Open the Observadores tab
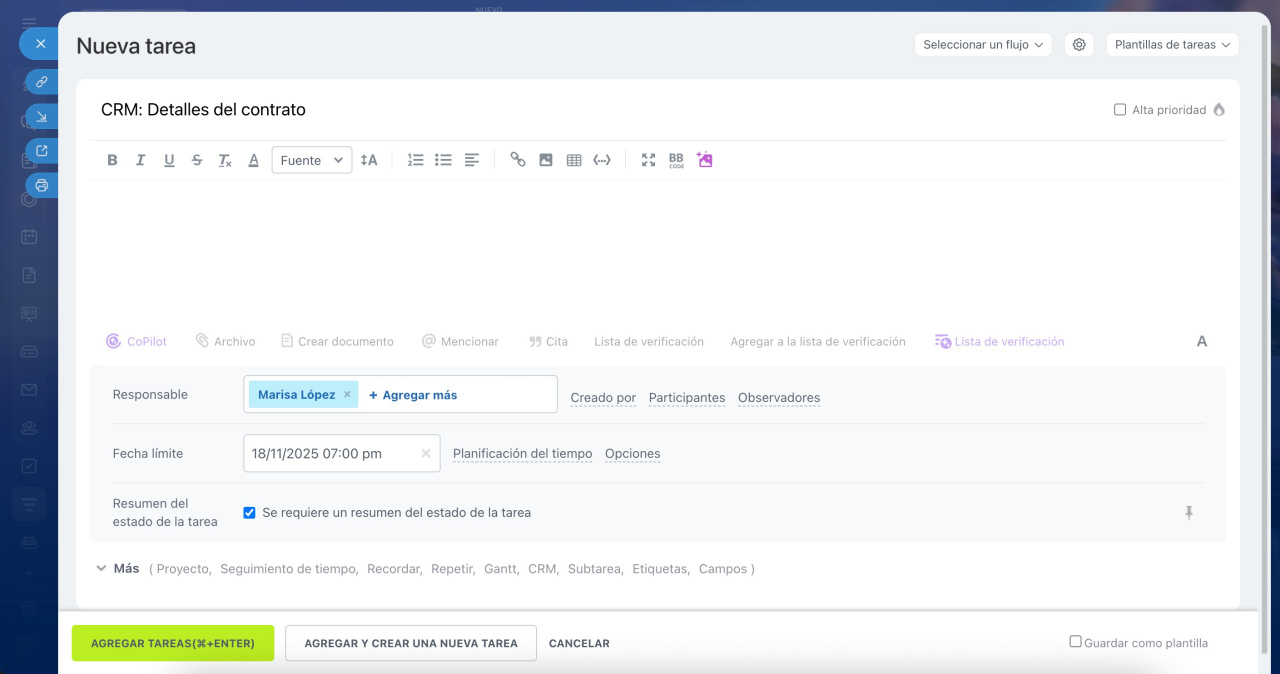Image resolution: width=1280 pixels, height=674 pixels. [778, 398]
